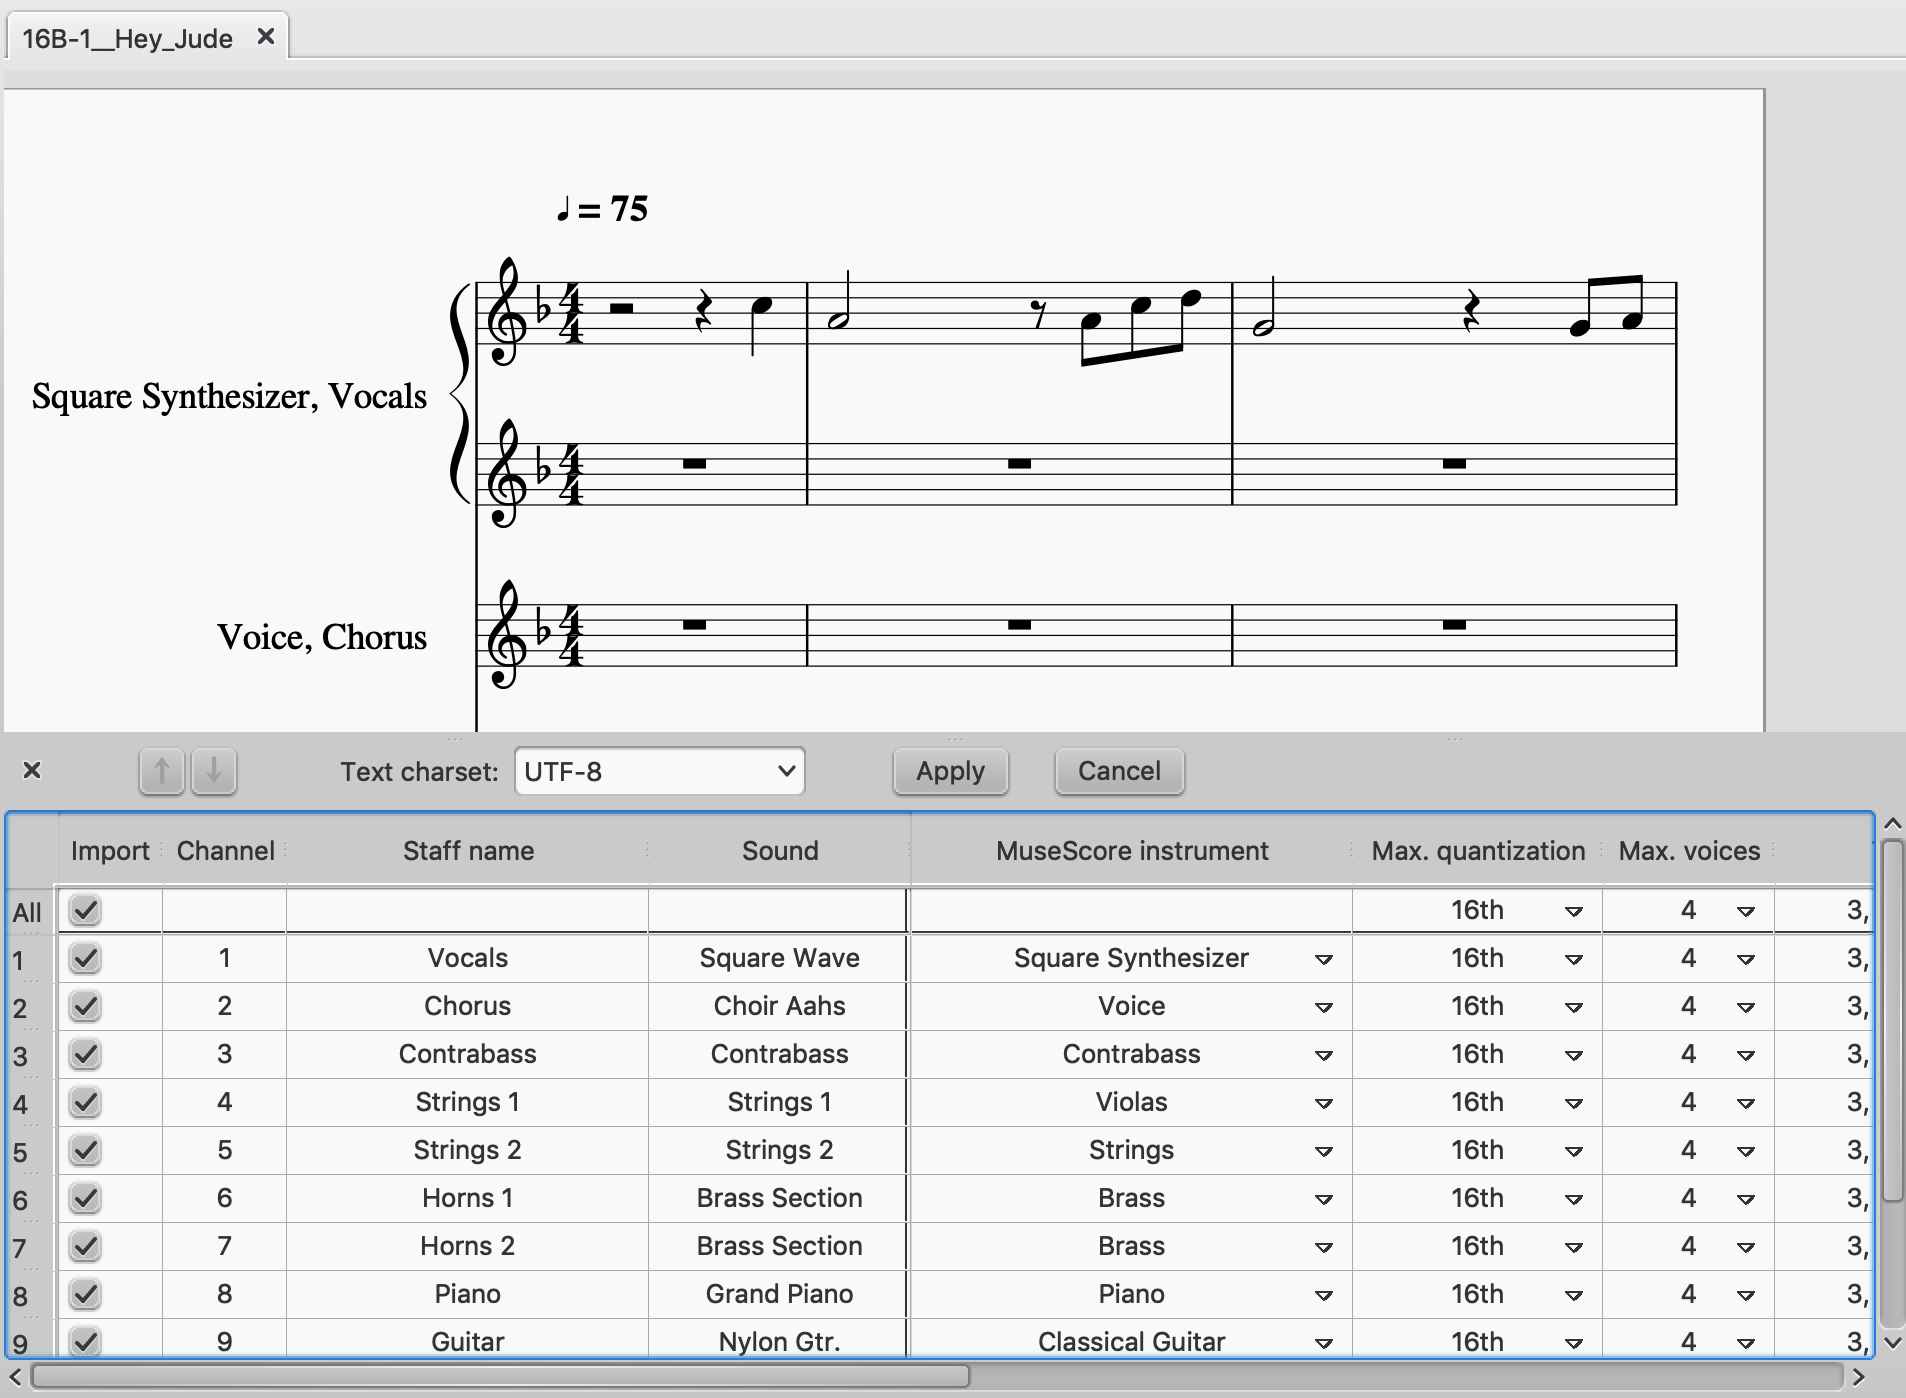Click the Staff name column header
Viewport: 1906px width, 1398px height.
click(x=468, y=851)
